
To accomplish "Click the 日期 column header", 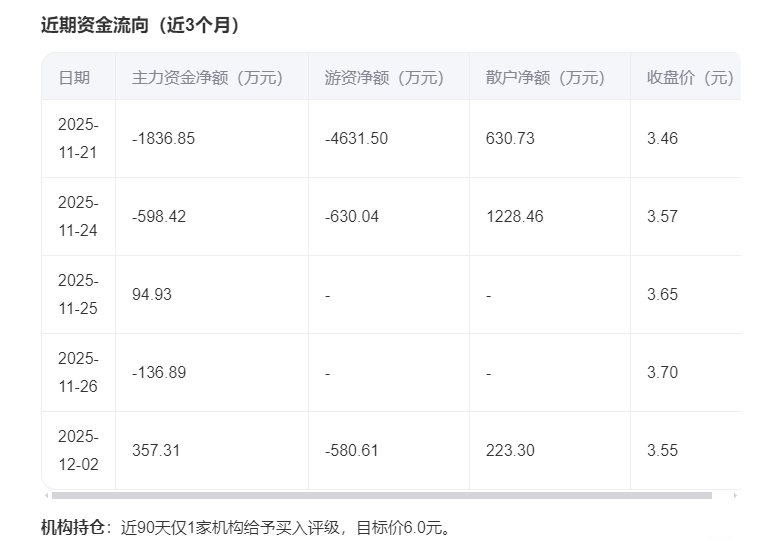I will [74, 77].
